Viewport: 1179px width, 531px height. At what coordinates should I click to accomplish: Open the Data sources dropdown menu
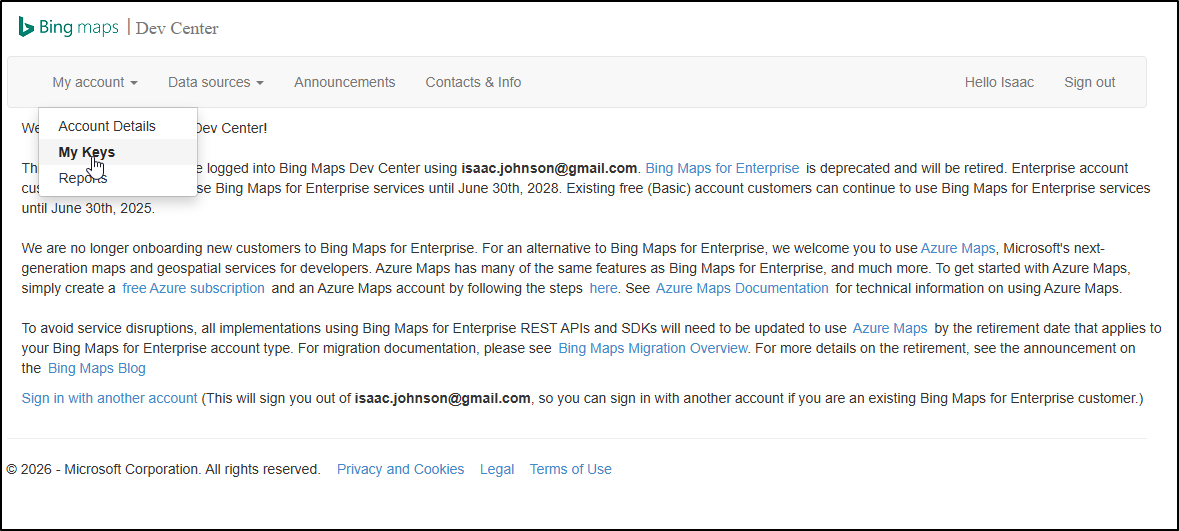click(215, 82)
